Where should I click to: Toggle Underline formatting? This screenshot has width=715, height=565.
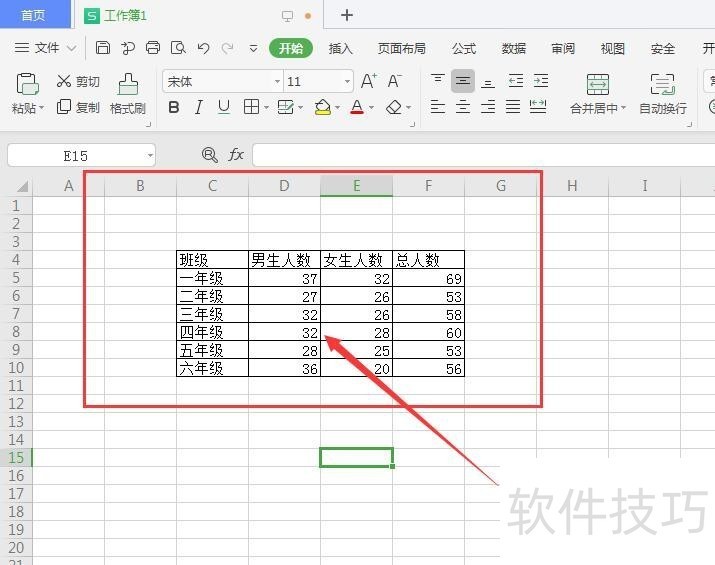point(223,108)
